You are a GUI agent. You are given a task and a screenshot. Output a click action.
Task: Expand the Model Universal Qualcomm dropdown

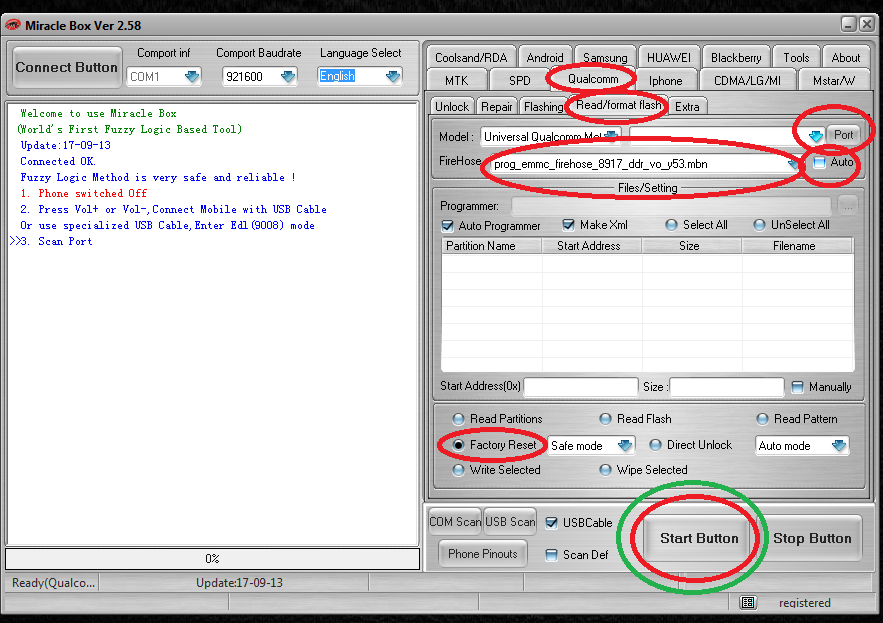[x=610, y=136]
